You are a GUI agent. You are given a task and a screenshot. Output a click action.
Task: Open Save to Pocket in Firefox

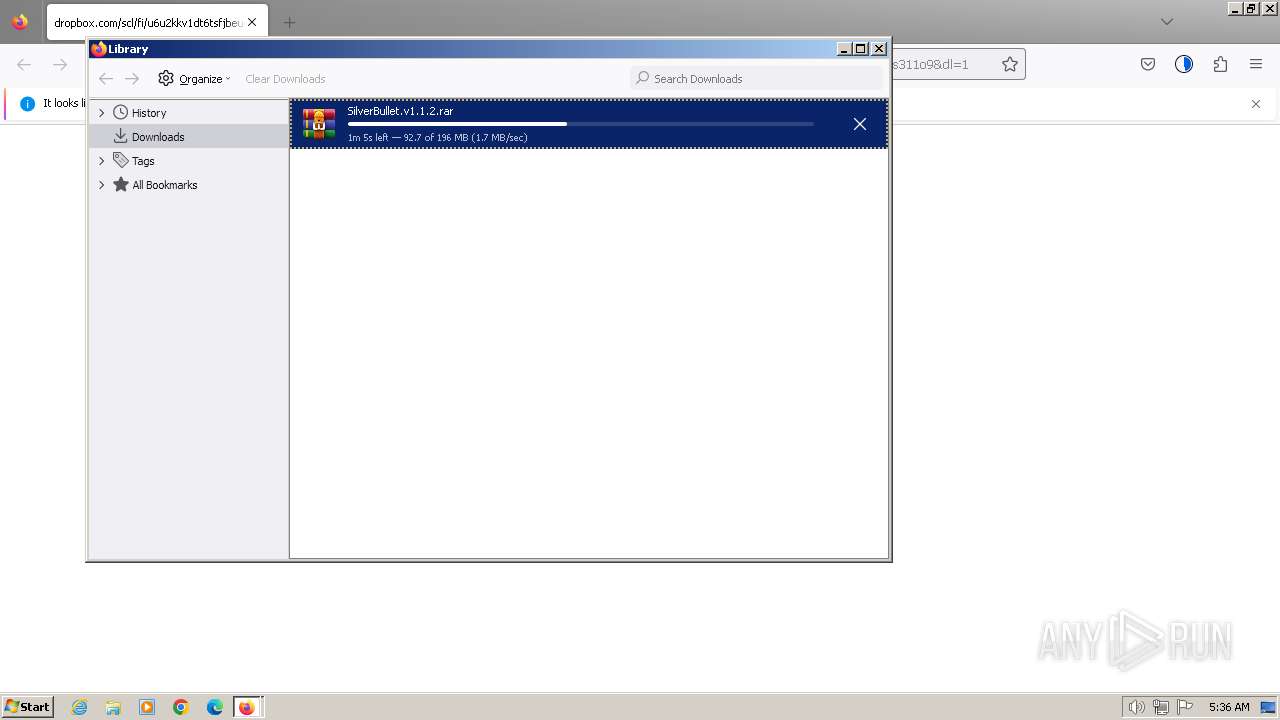click(1148, 64)
